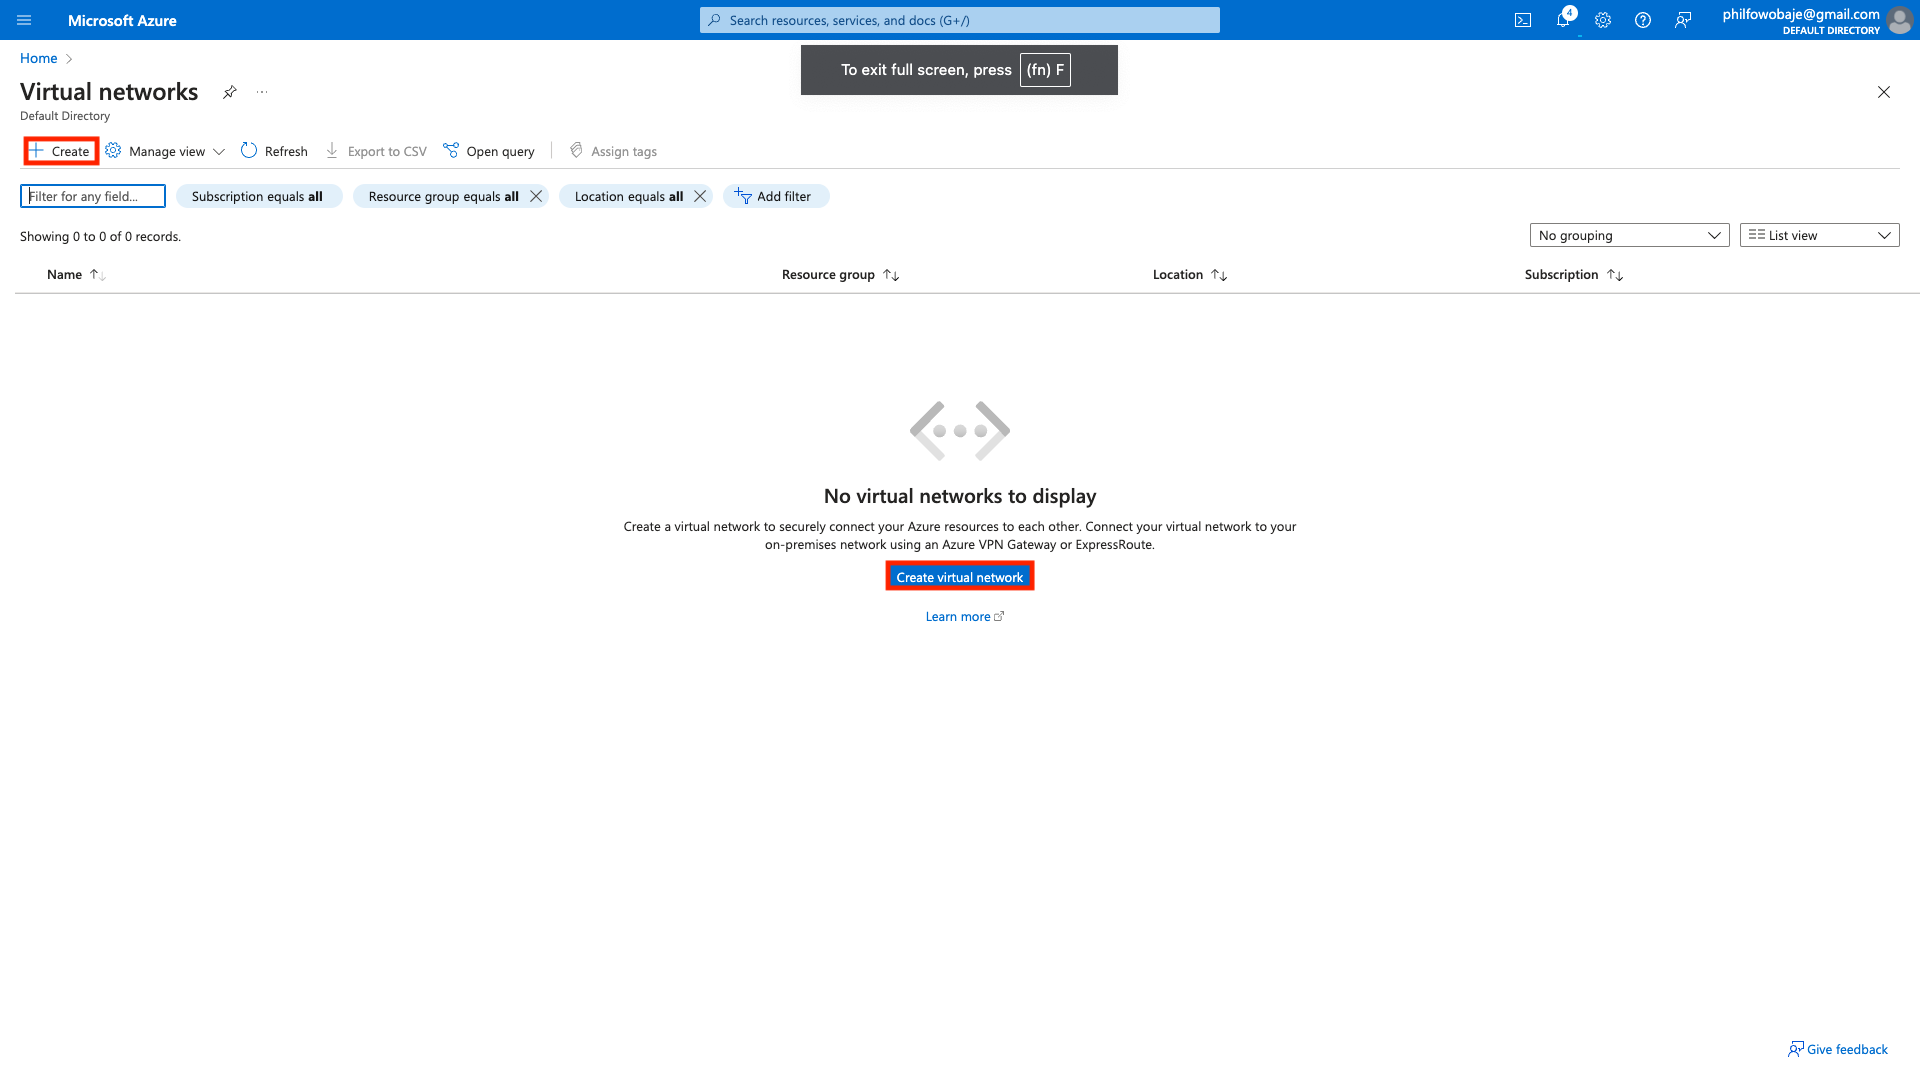The width and height of the screenshot is (1920, 1080).
Task: Open the Cloud Shell icon
Action: (1523, 20)
